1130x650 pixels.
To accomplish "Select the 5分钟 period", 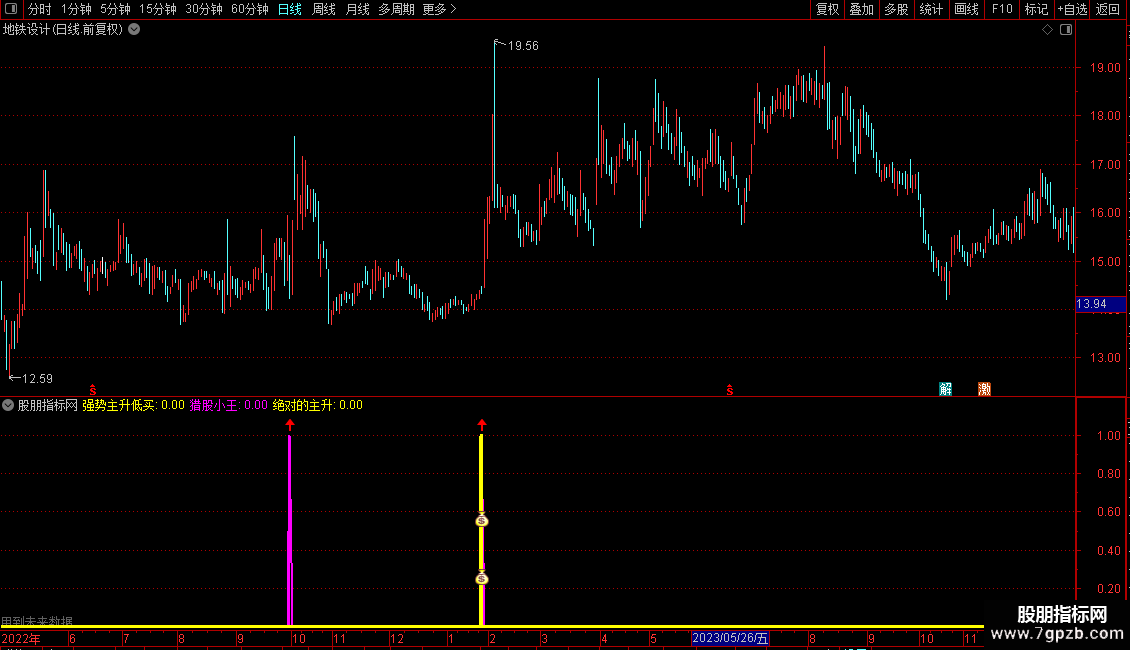I will click(115, 9).
